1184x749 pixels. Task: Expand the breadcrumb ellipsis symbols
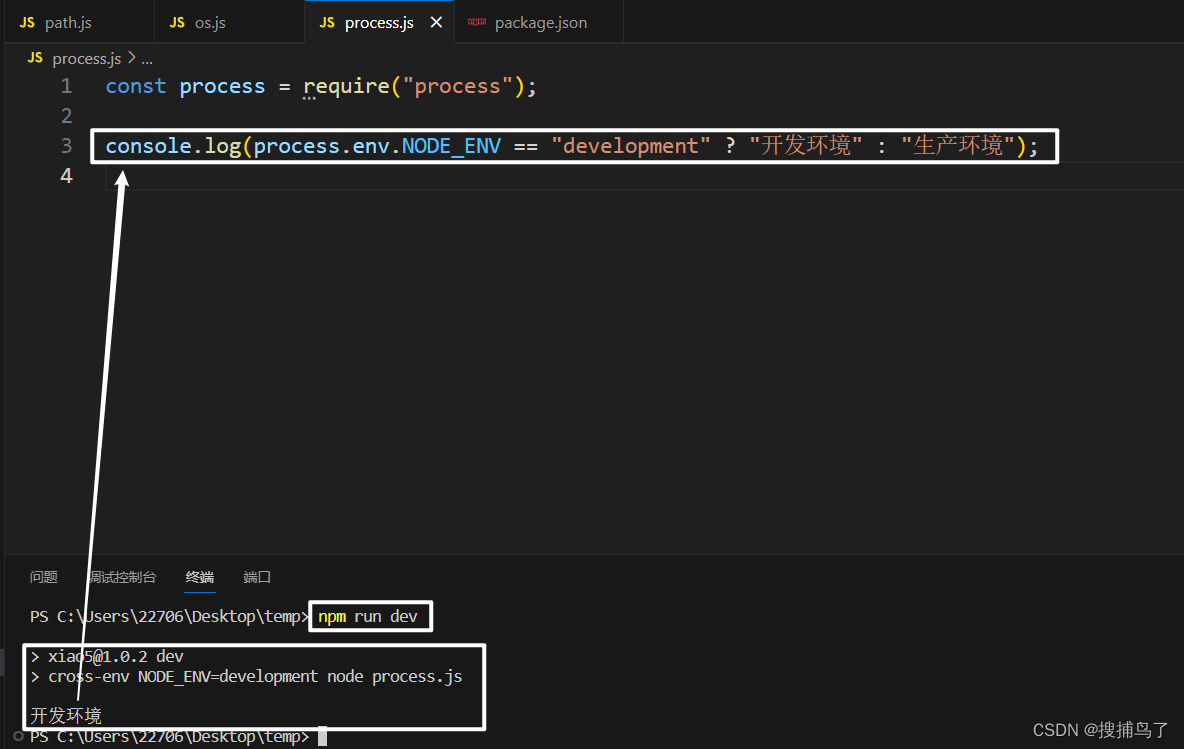[x=146, y=59]
